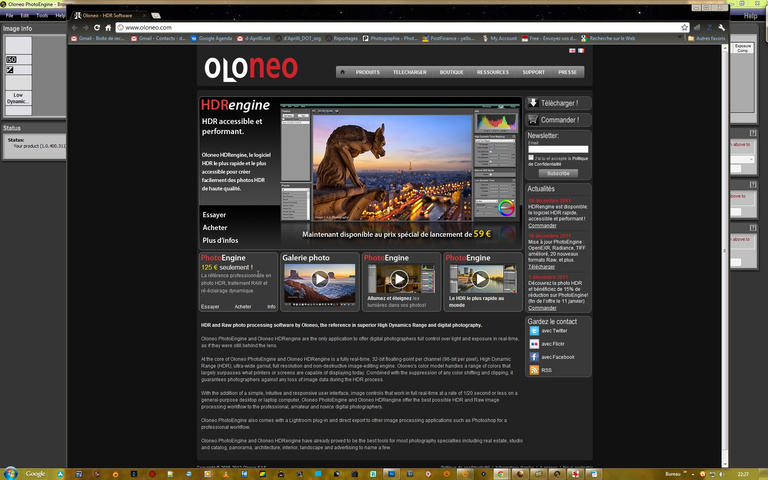Accept the Politique de Confidentialité checkbox
768x480 pixels.
point(530,157)
